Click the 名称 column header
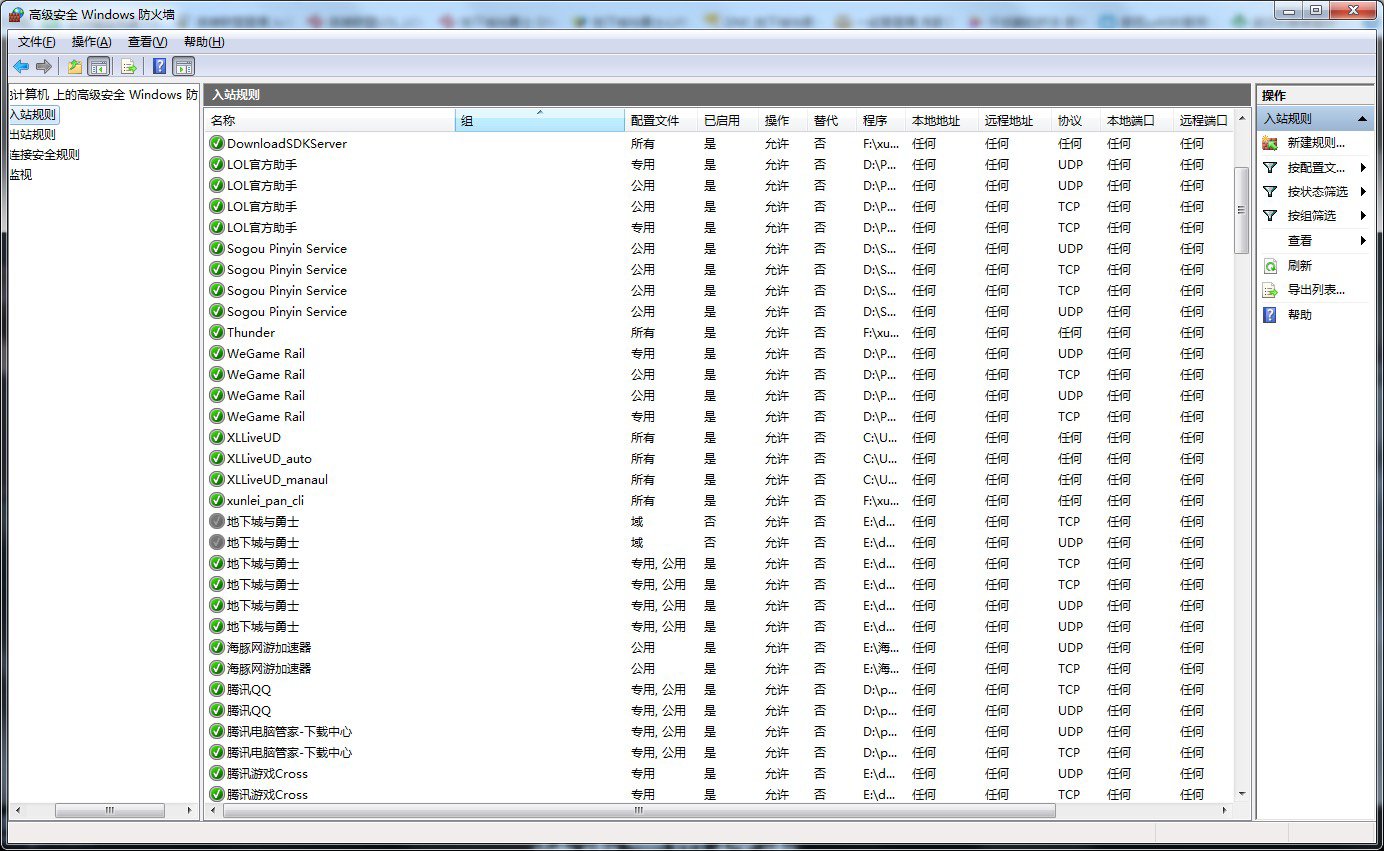 click(x=330, y=121)
